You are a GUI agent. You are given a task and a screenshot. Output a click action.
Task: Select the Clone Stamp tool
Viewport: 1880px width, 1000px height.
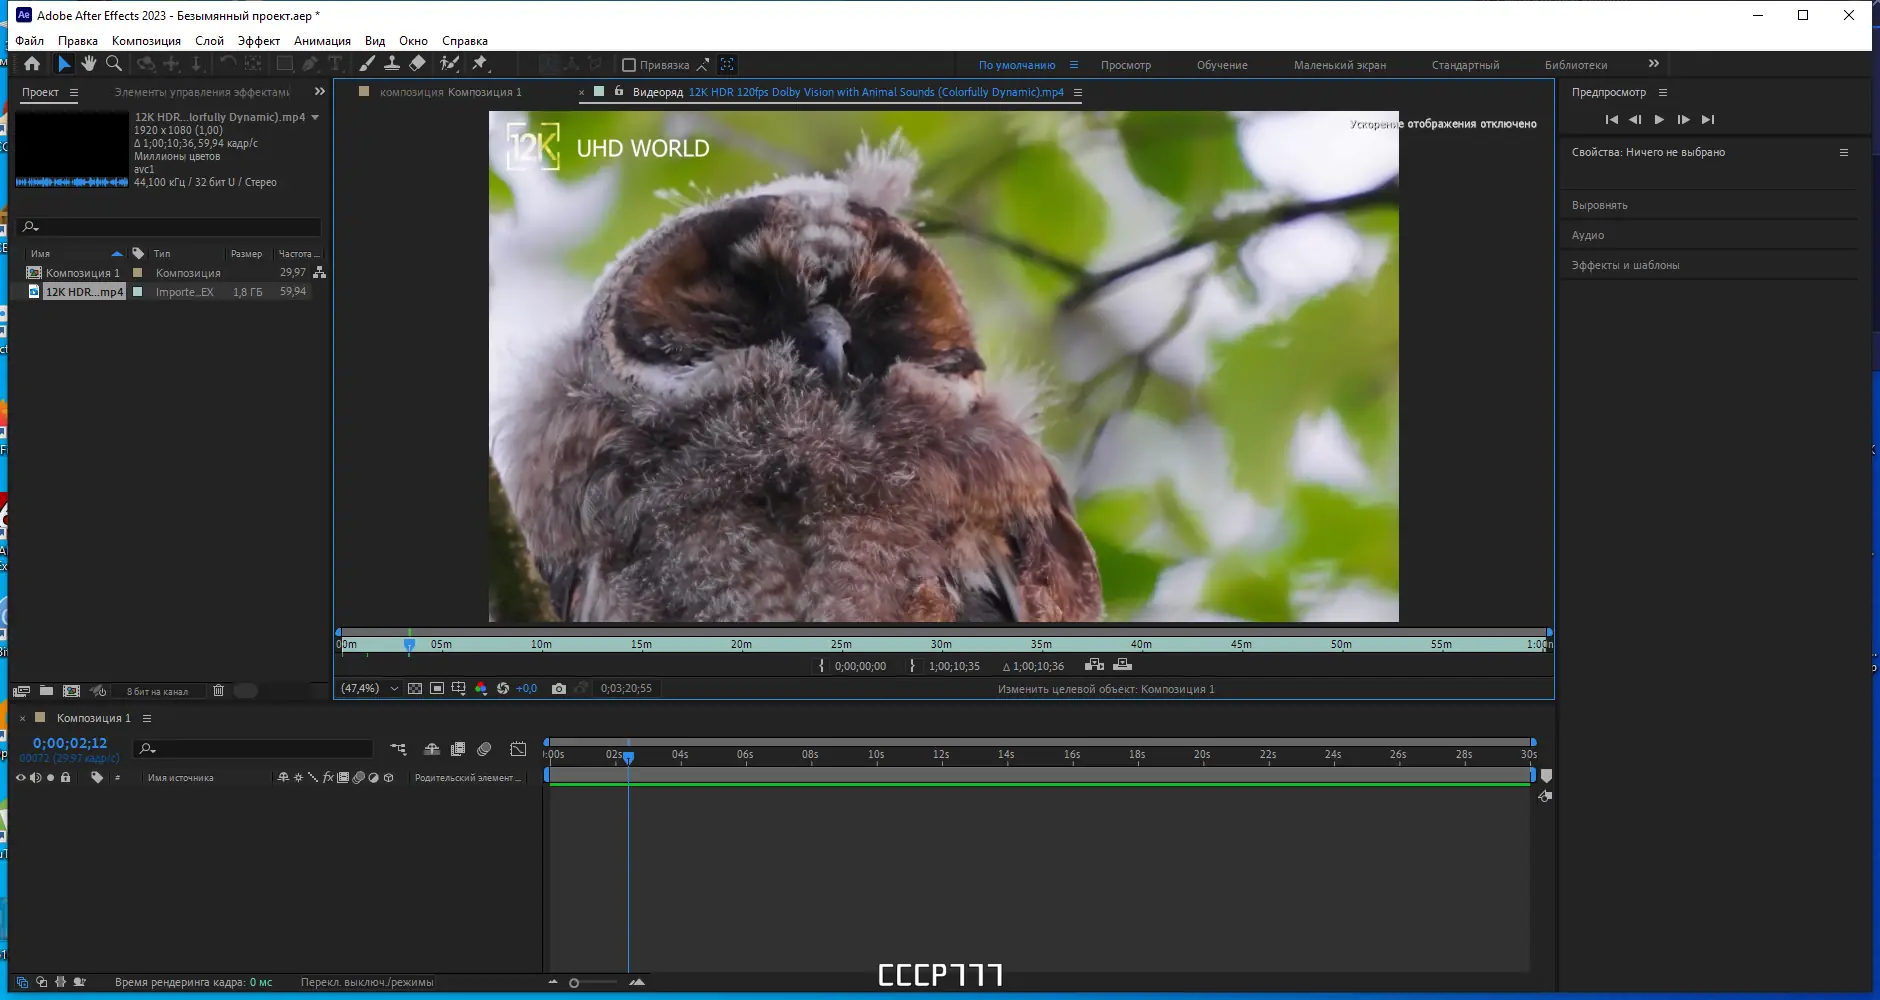point(392,64)
